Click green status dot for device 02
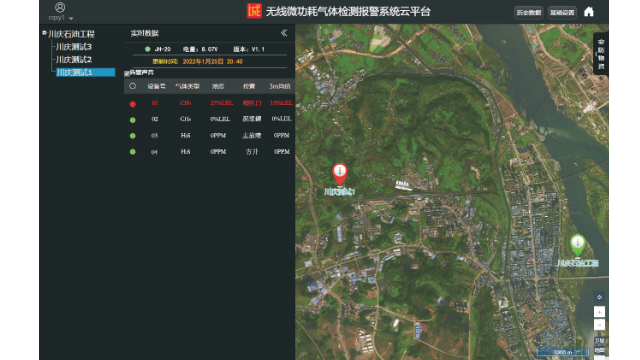 pyautogui.click(x=133, y=120)
